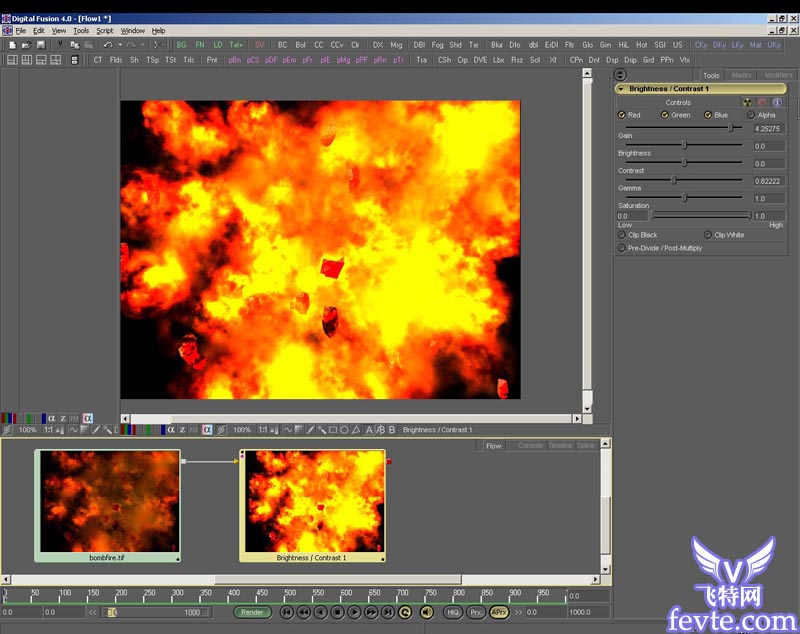This screenshot has width=800, height=634.
Task: Show buffer B in viewer toolbar
Action: coord(392,430)
